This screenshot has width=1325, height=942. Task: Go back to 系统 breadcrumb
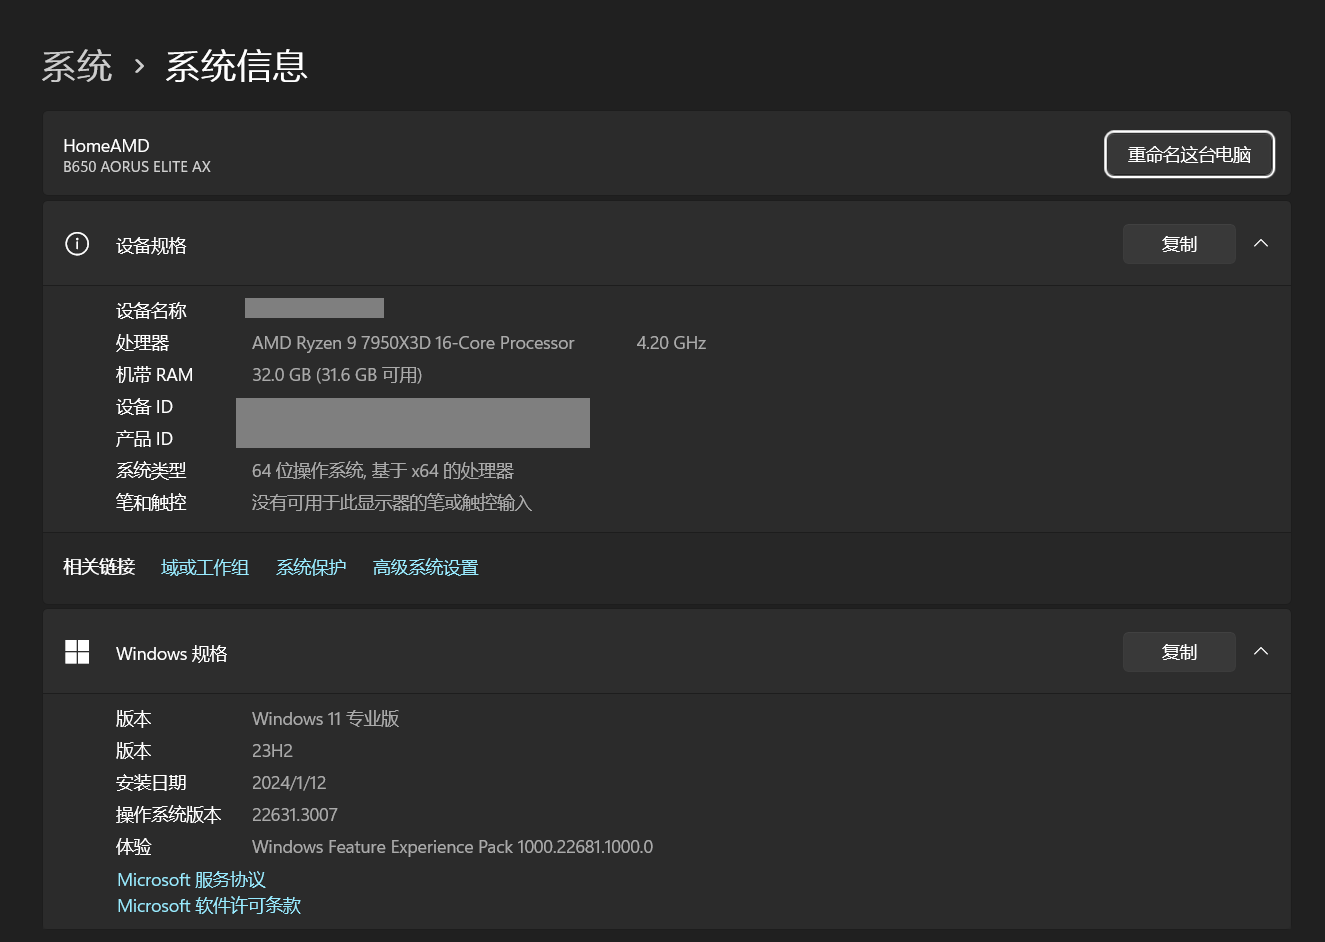click(77, 67)
